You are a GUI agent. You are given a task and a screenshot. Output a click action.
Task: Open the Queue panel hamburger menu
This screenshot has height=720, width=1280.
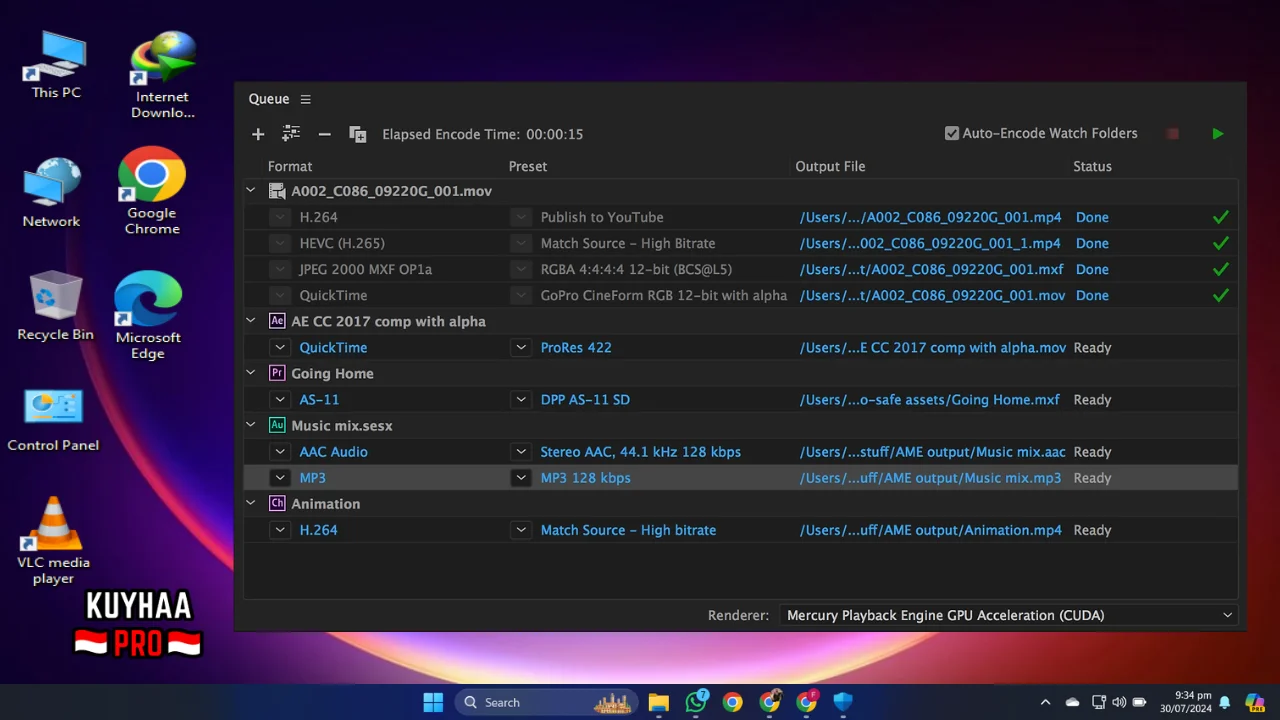tap(305, 99)
